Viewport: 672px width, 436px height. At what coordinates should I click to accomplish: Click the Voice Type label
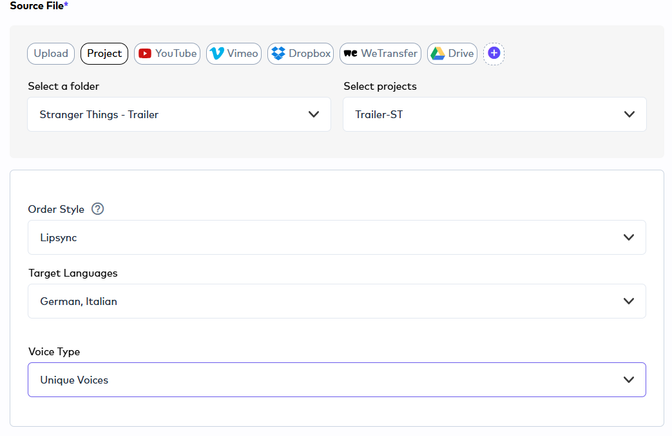point(54,352)
